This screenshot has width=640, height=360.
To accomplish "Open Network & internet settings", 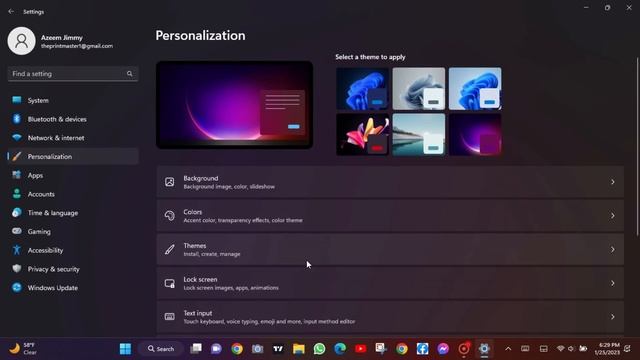I will tap(73, 138).
